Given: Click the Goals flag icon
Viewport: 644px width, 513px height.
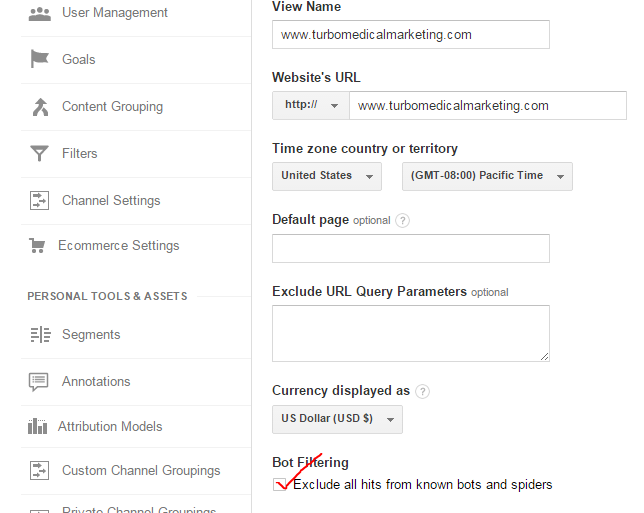Looking at the screenshot, I should tap(40, 59).
